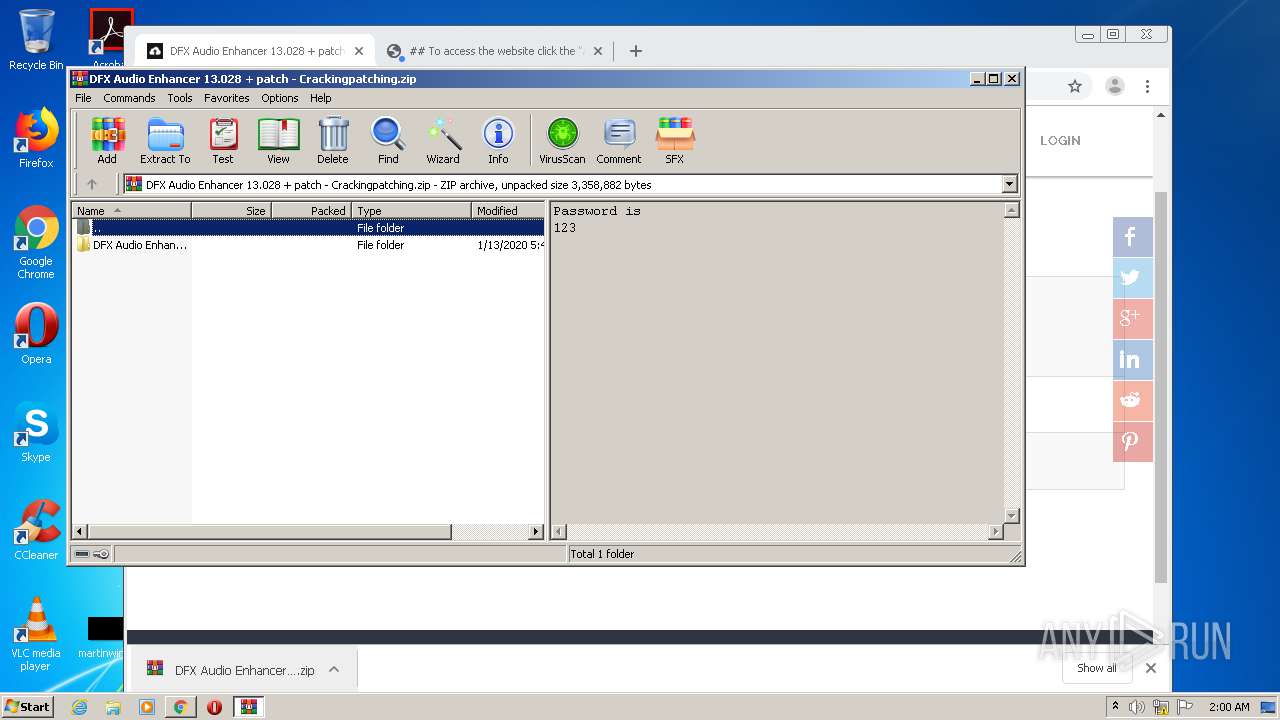Open the Favorites menu
The image size is (1280, 720).
227,98
